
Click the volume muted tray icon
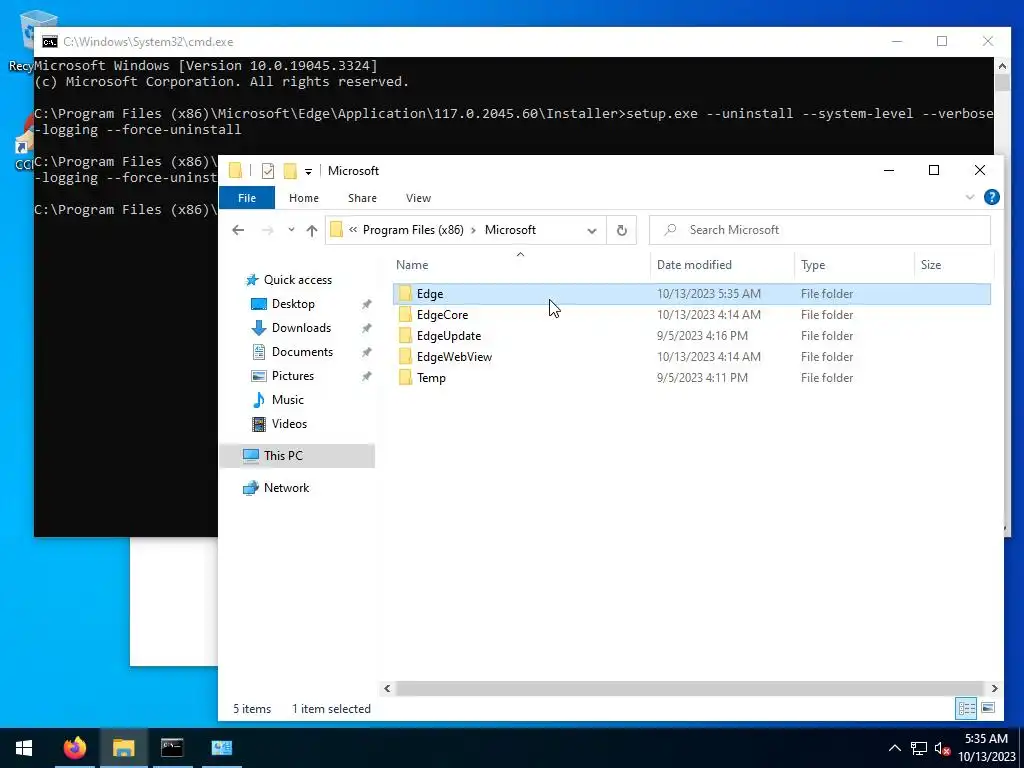point(942,748)
